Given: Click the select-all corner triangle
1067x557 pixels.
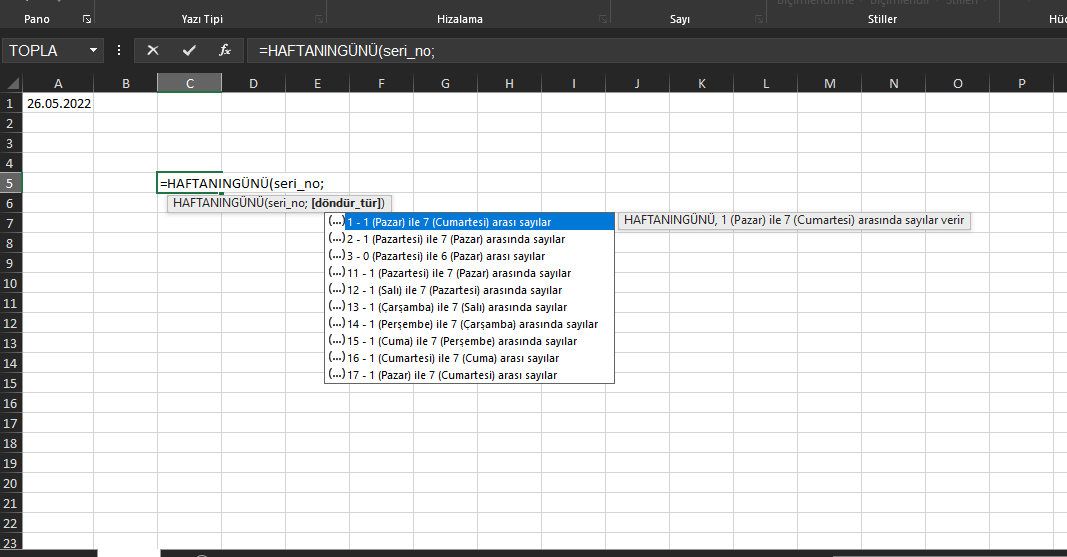Looking at the screenshot, I should point(12,84).
